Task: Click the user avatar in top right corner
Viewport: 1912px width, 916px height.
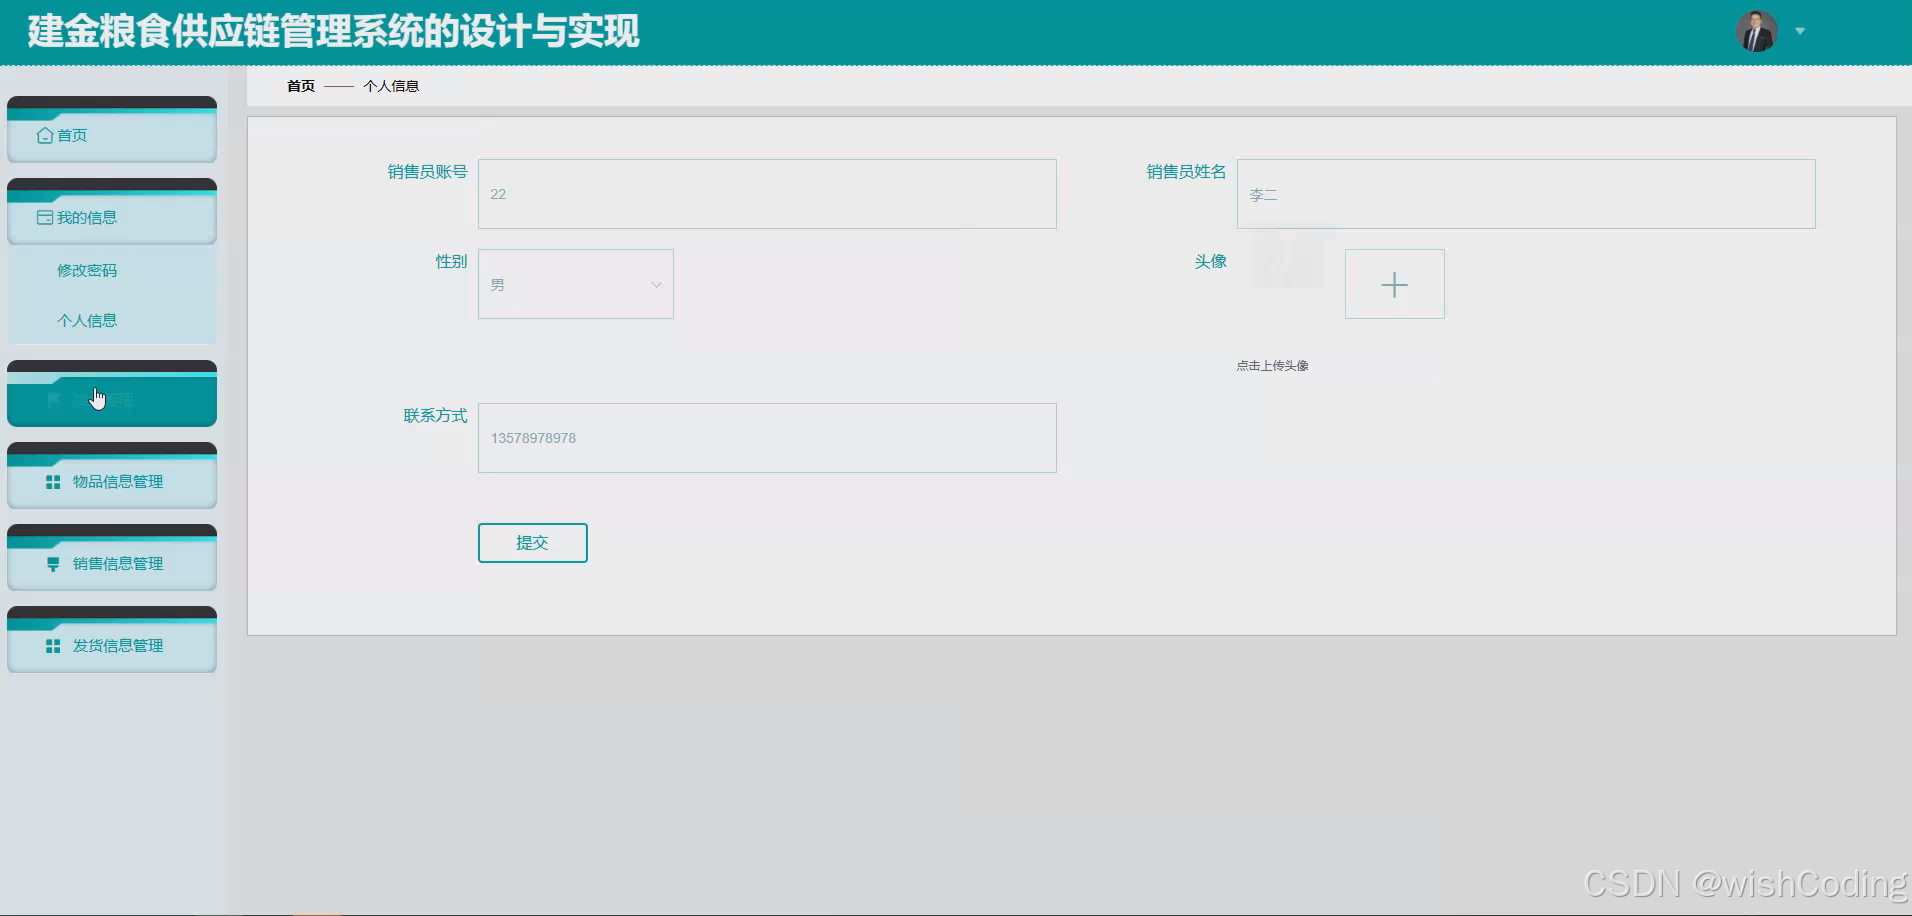Action: point(1757,31)
